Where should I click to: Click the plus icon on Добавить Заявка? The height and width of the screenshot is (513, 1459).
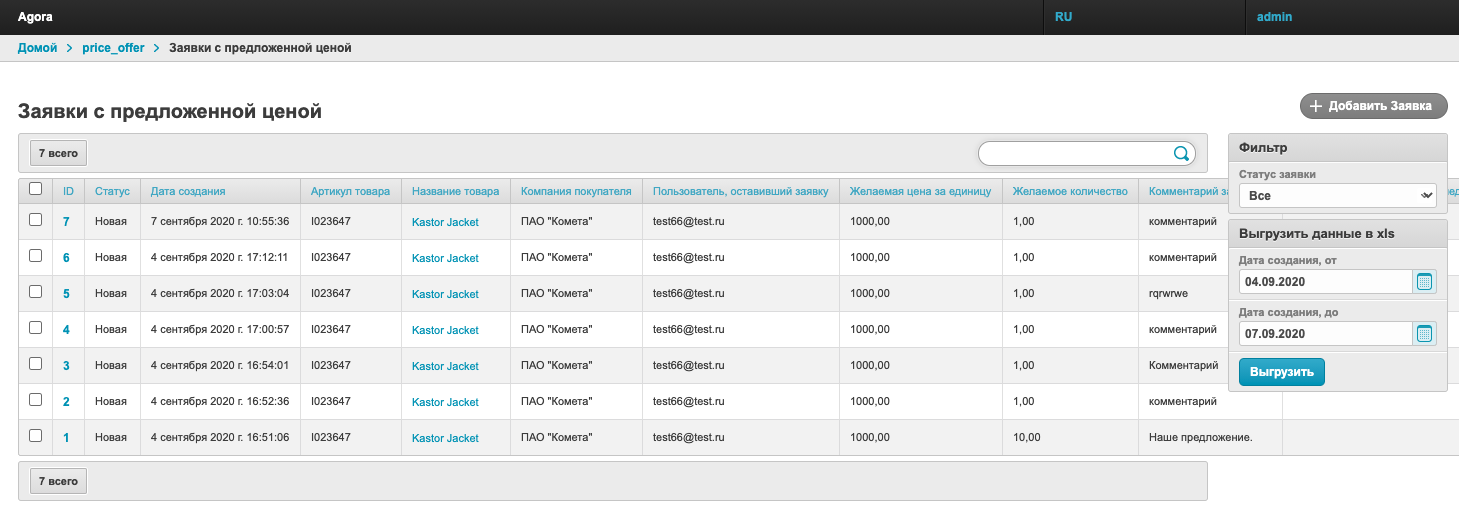1316,106
